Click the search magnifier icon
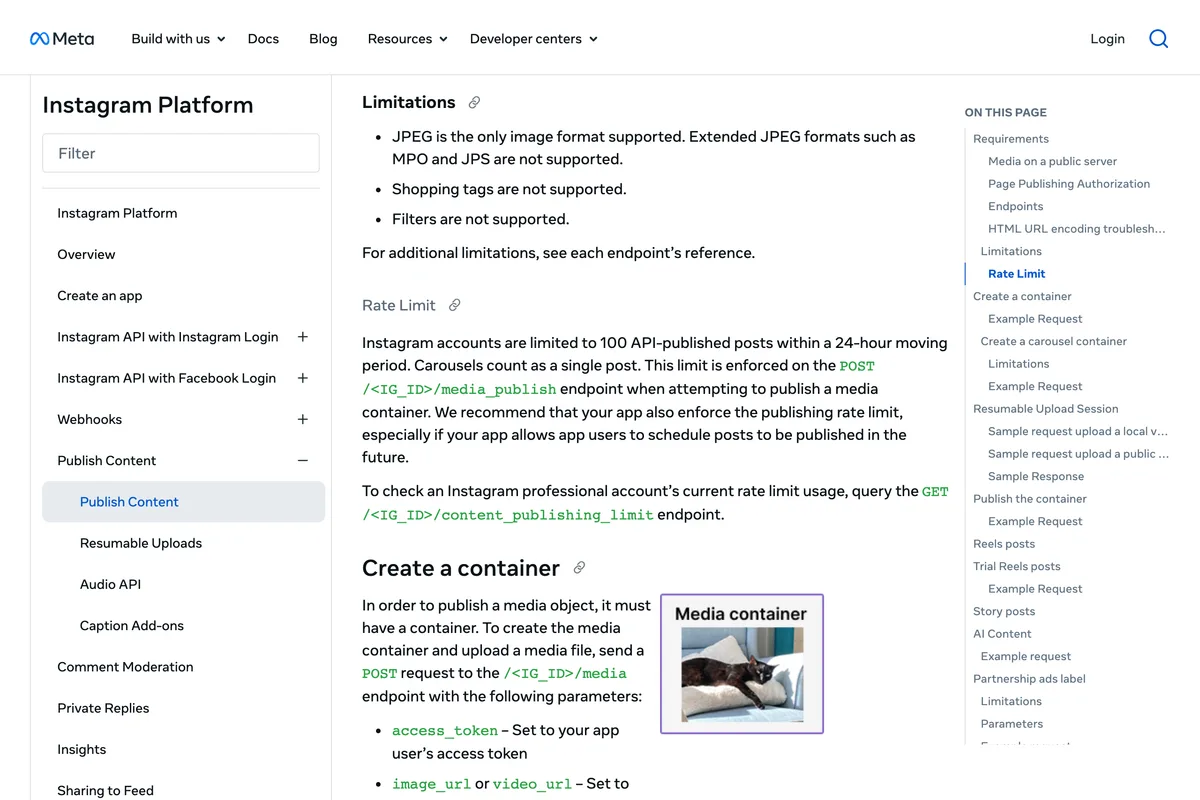This screenshot has height=800, width=1200. point(1158,39)
